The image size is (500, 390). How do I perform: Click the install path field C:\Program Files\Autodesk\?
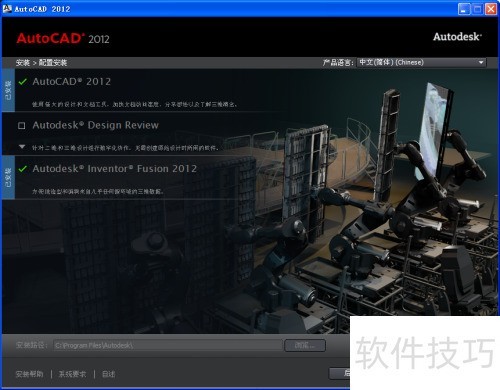[x=168, y=345]
